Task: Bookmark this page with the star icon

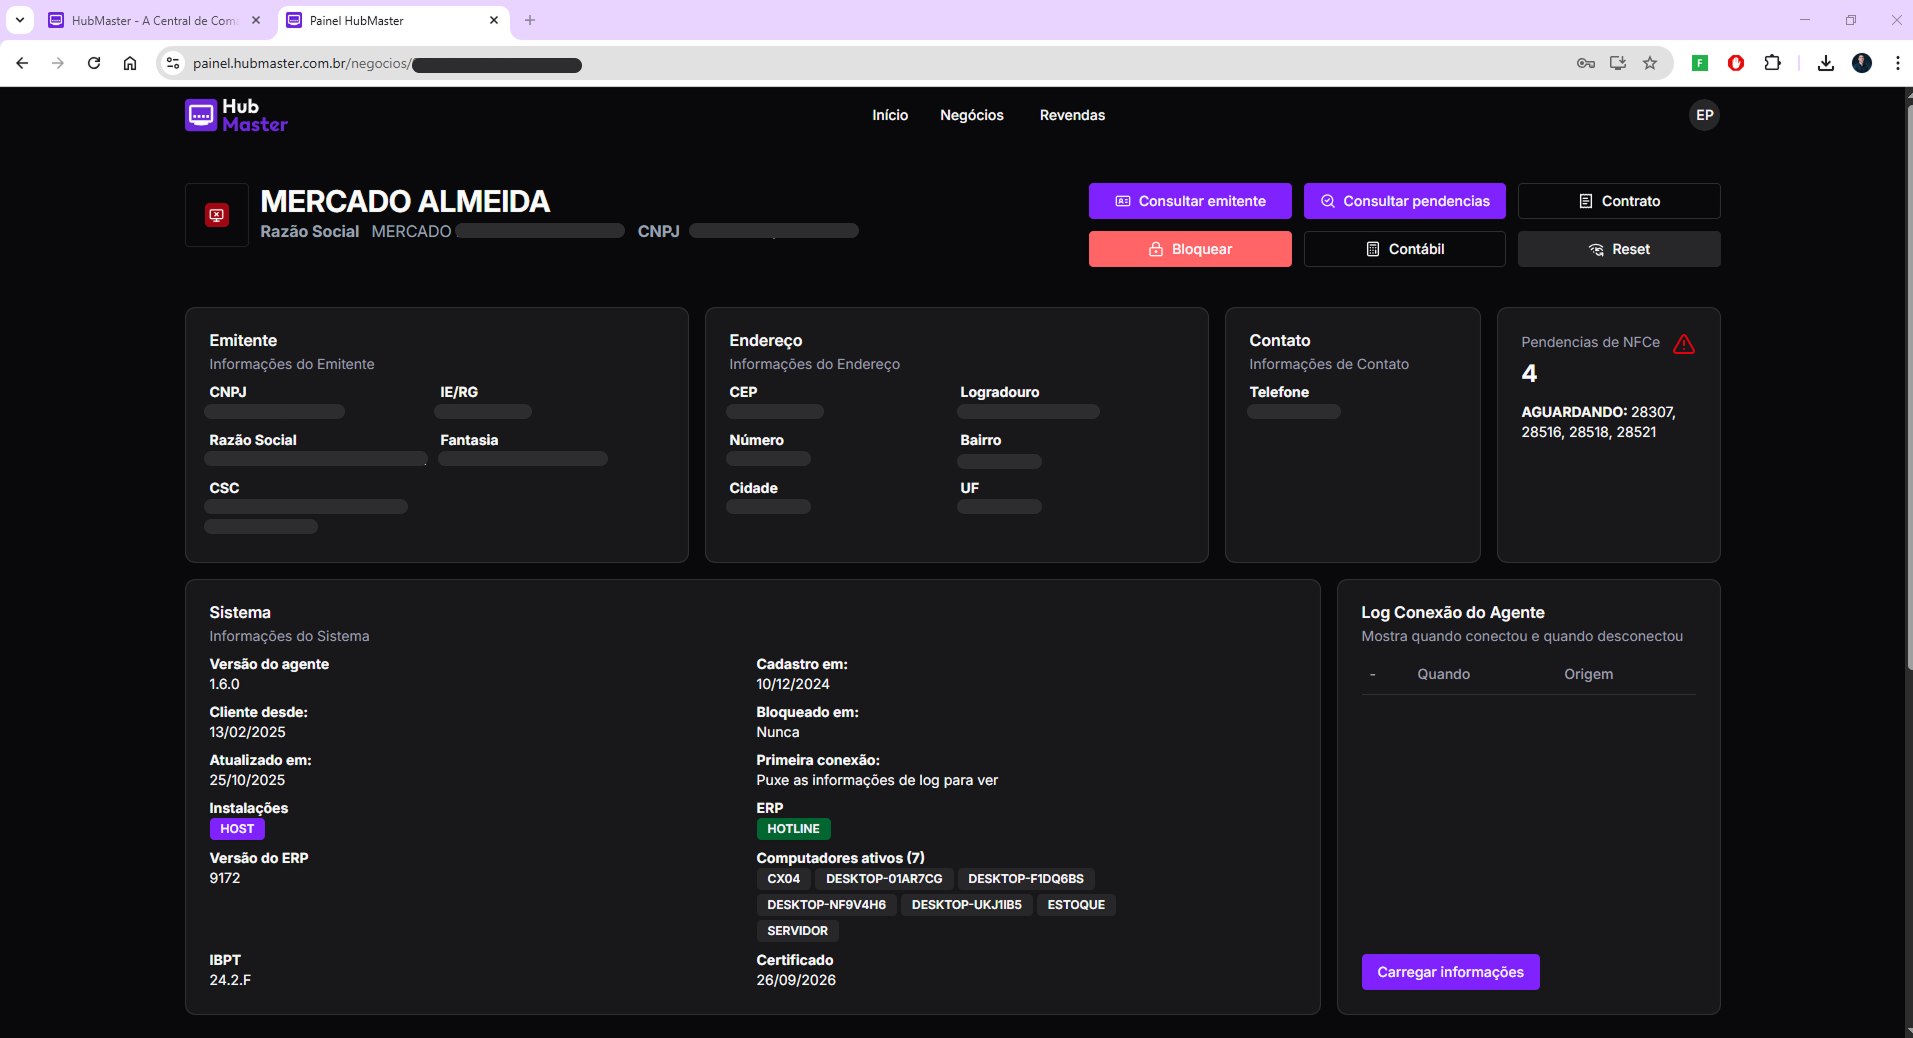Action: [1650, 63]
